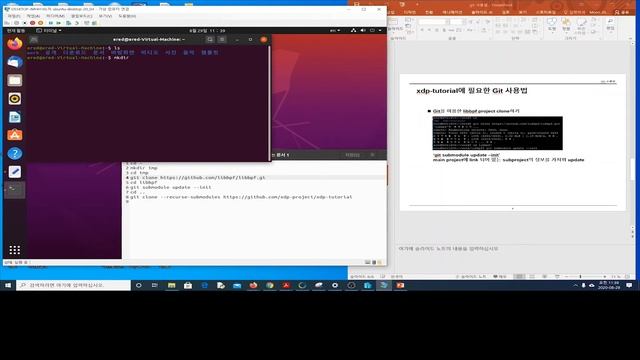The image size is (640, 360).
Task: Click the Cortana circle on the taskbar
Action: coord(138,285)
